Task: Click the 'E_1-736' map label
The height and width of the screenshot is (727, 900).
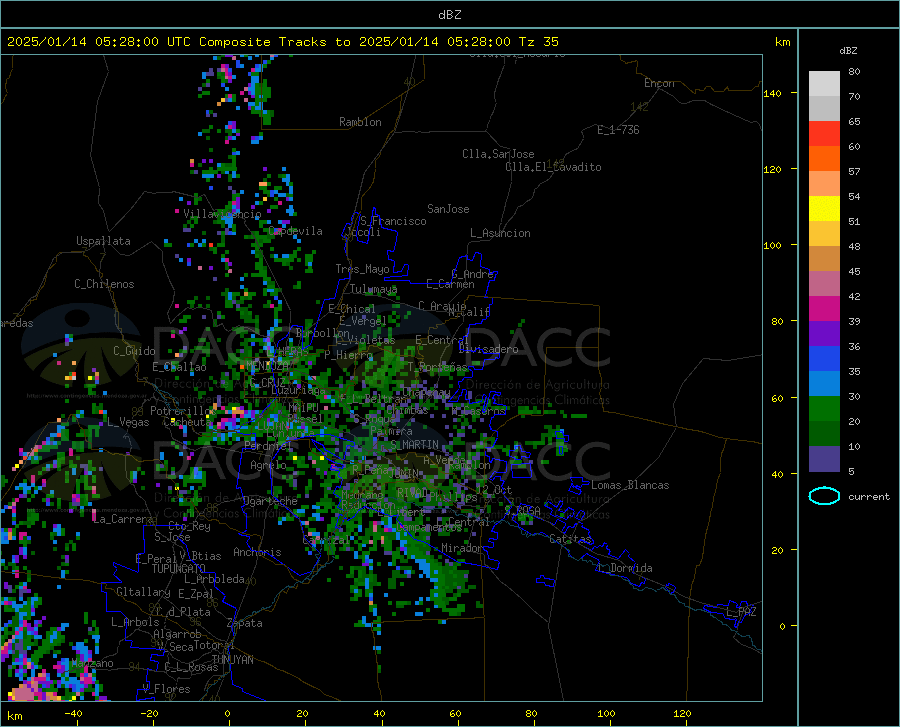Action: pos(618,130)
